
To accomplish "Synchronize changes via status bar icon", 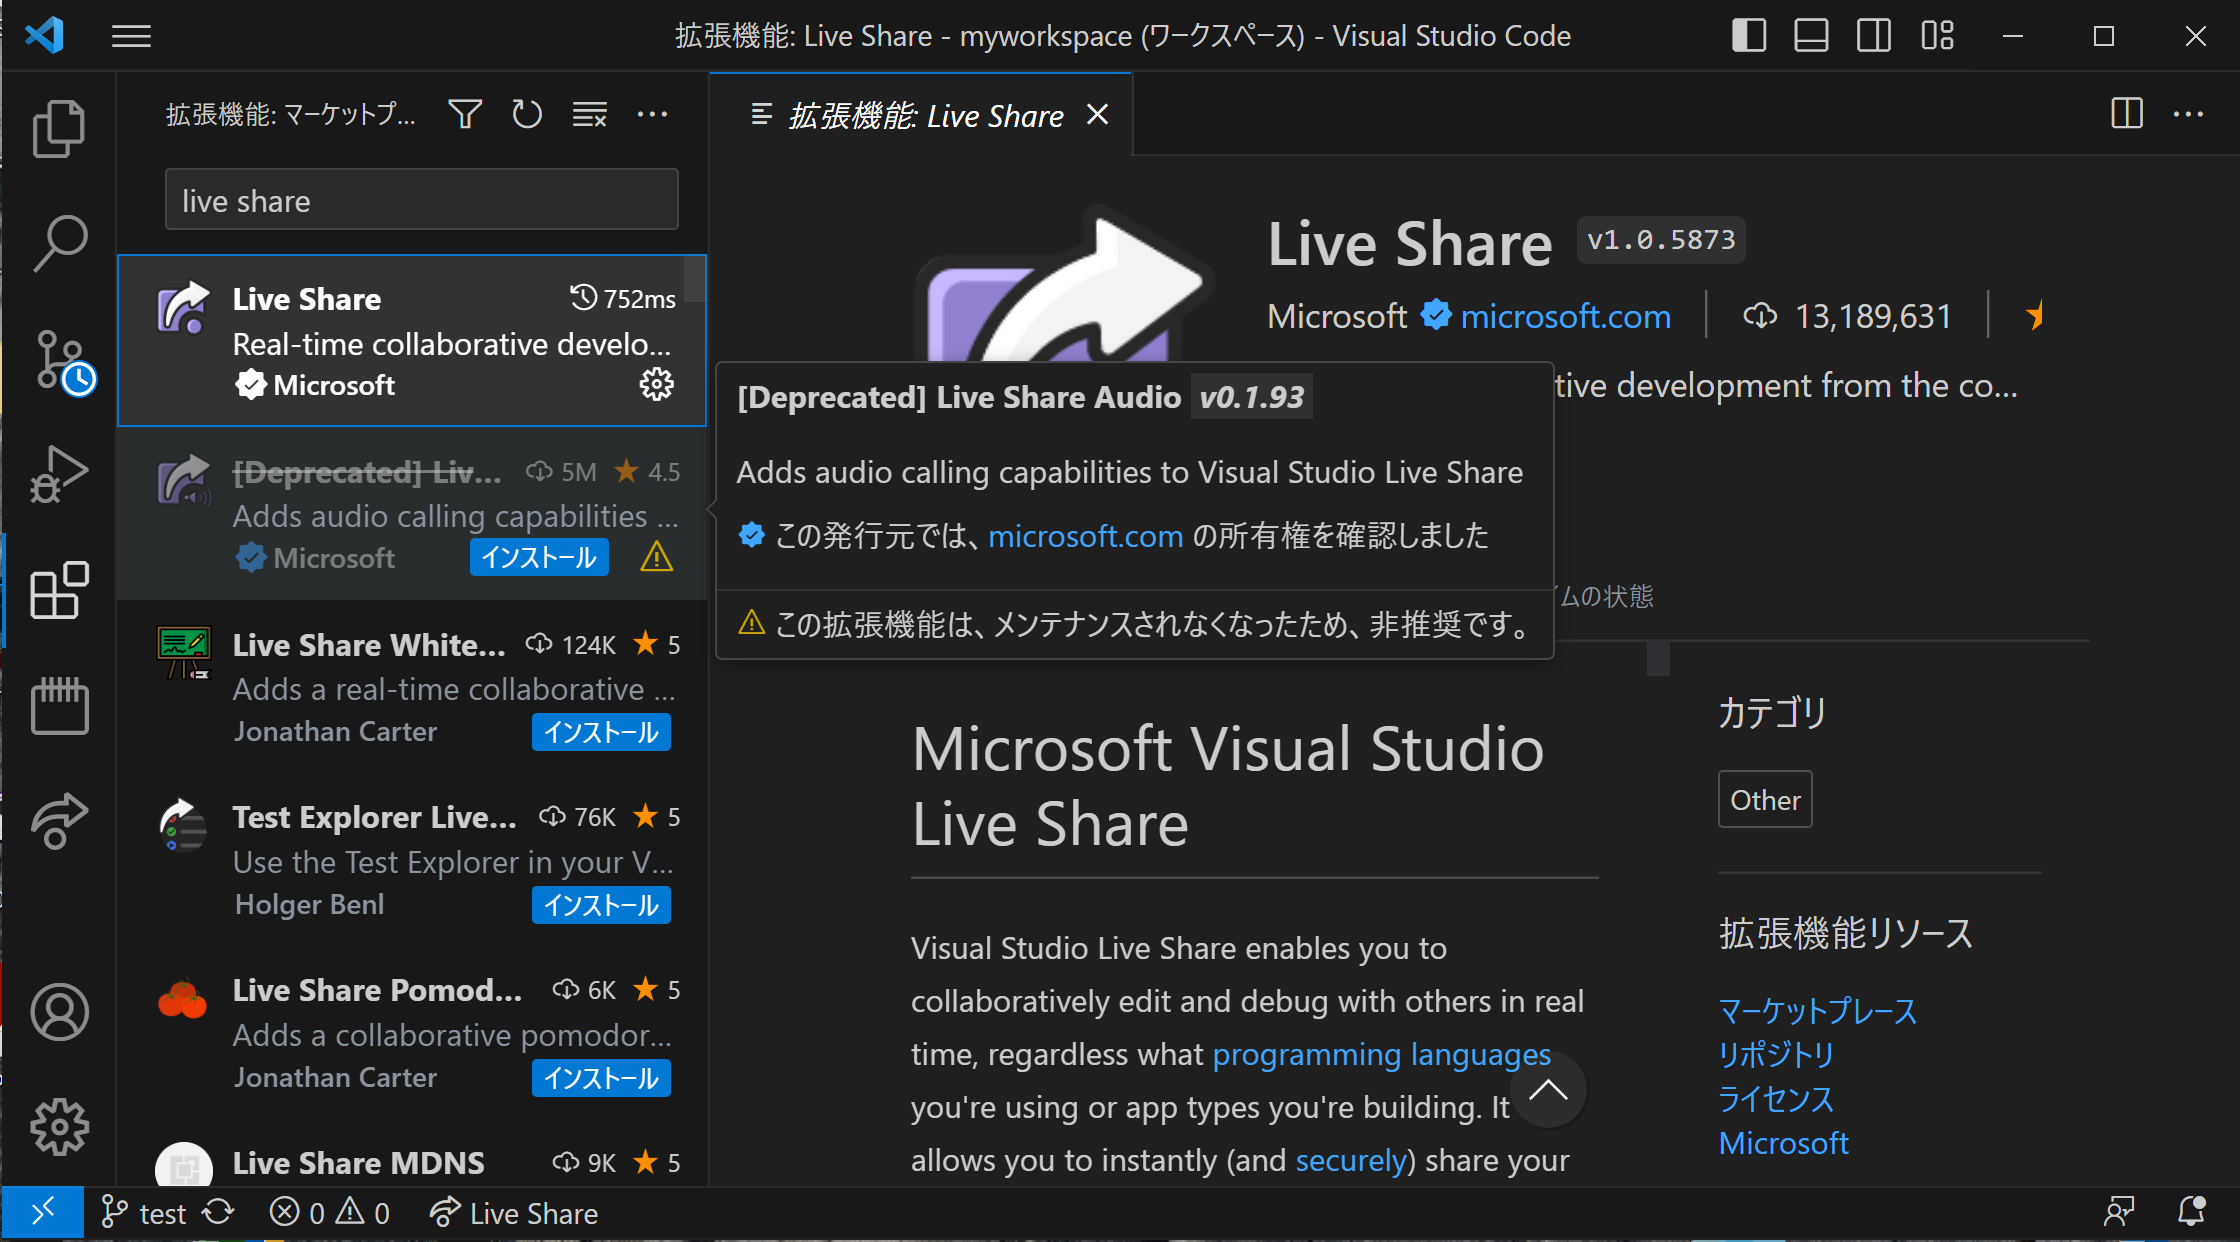I will click(218, 1213).
